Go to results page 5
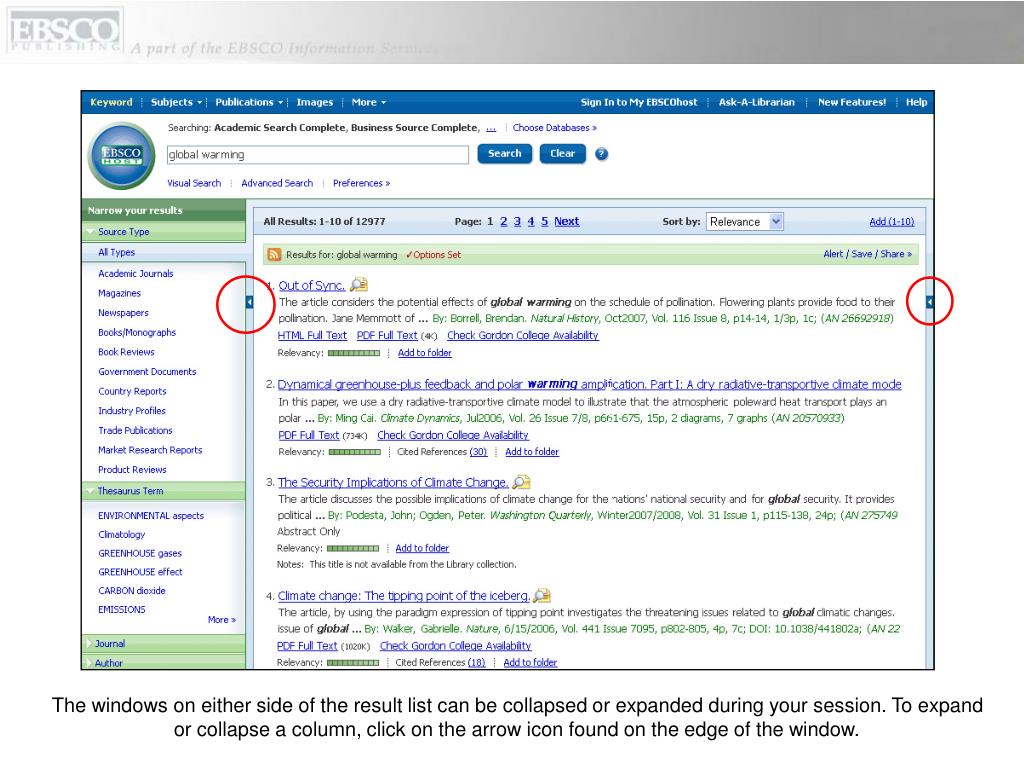The image size is (1024, 768). tap(545, 221)
